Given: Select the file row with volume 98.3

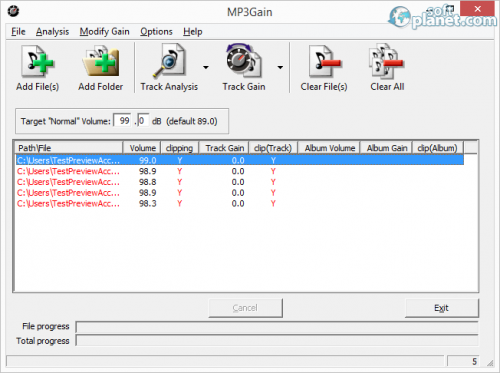Looking at the screenshot, I should click(240, 203).
